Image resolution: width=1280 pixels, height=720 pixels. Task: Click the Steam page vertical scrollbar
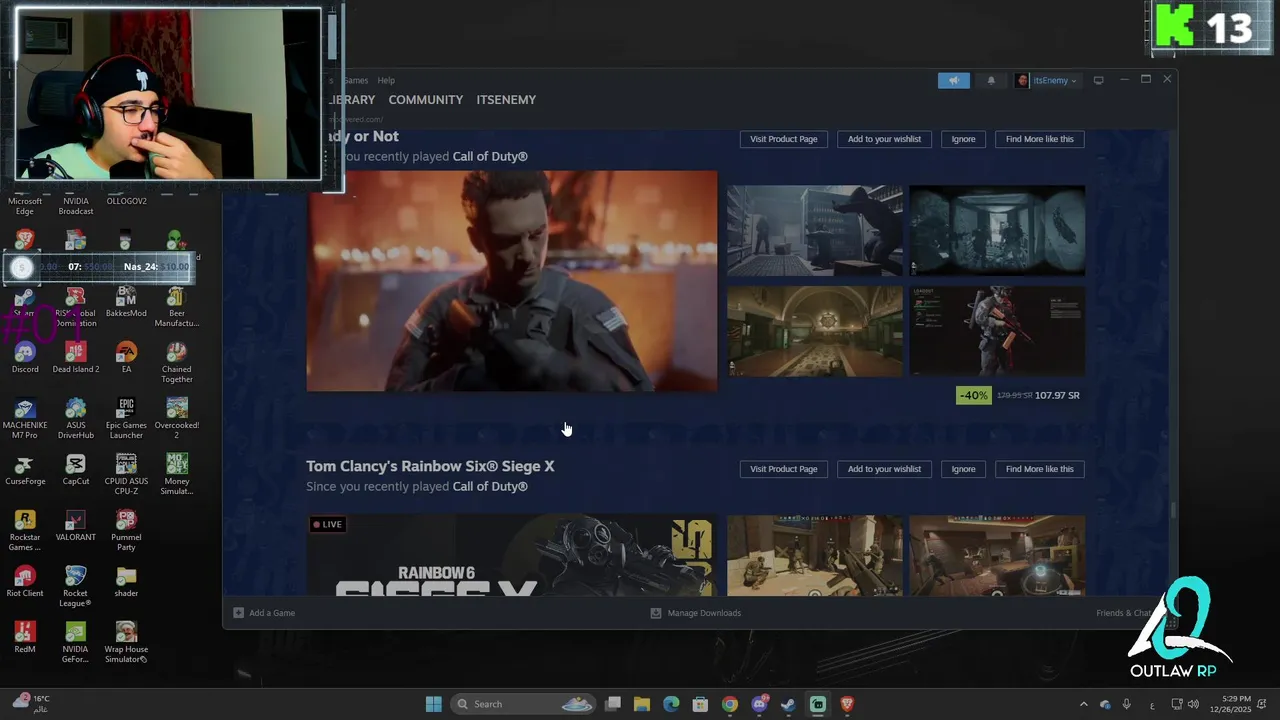pos(1173,512)
